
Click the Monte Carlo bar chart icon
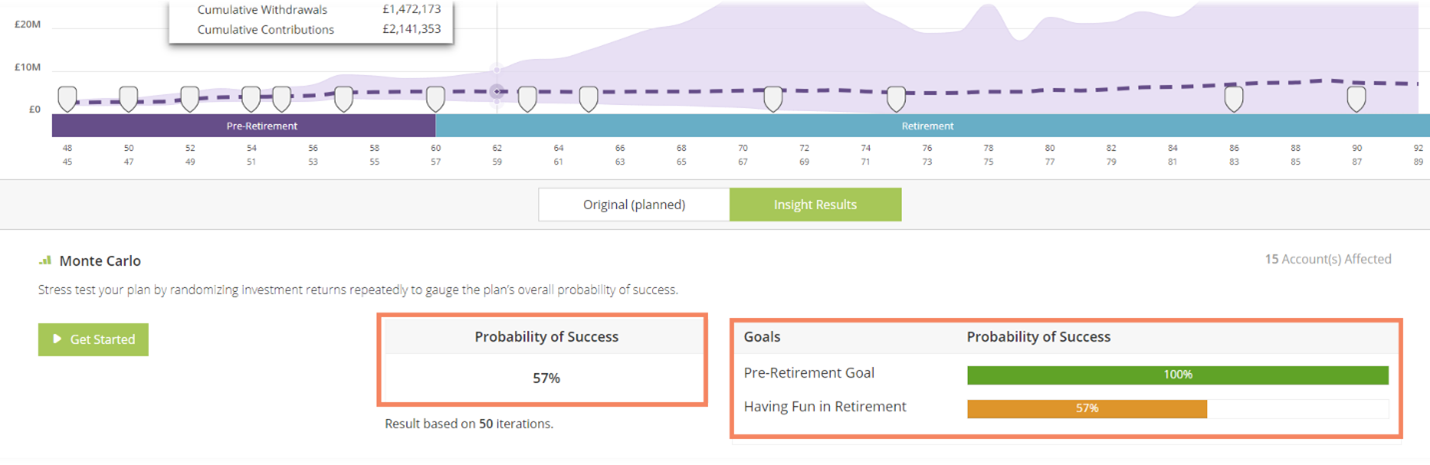[44, 261]
